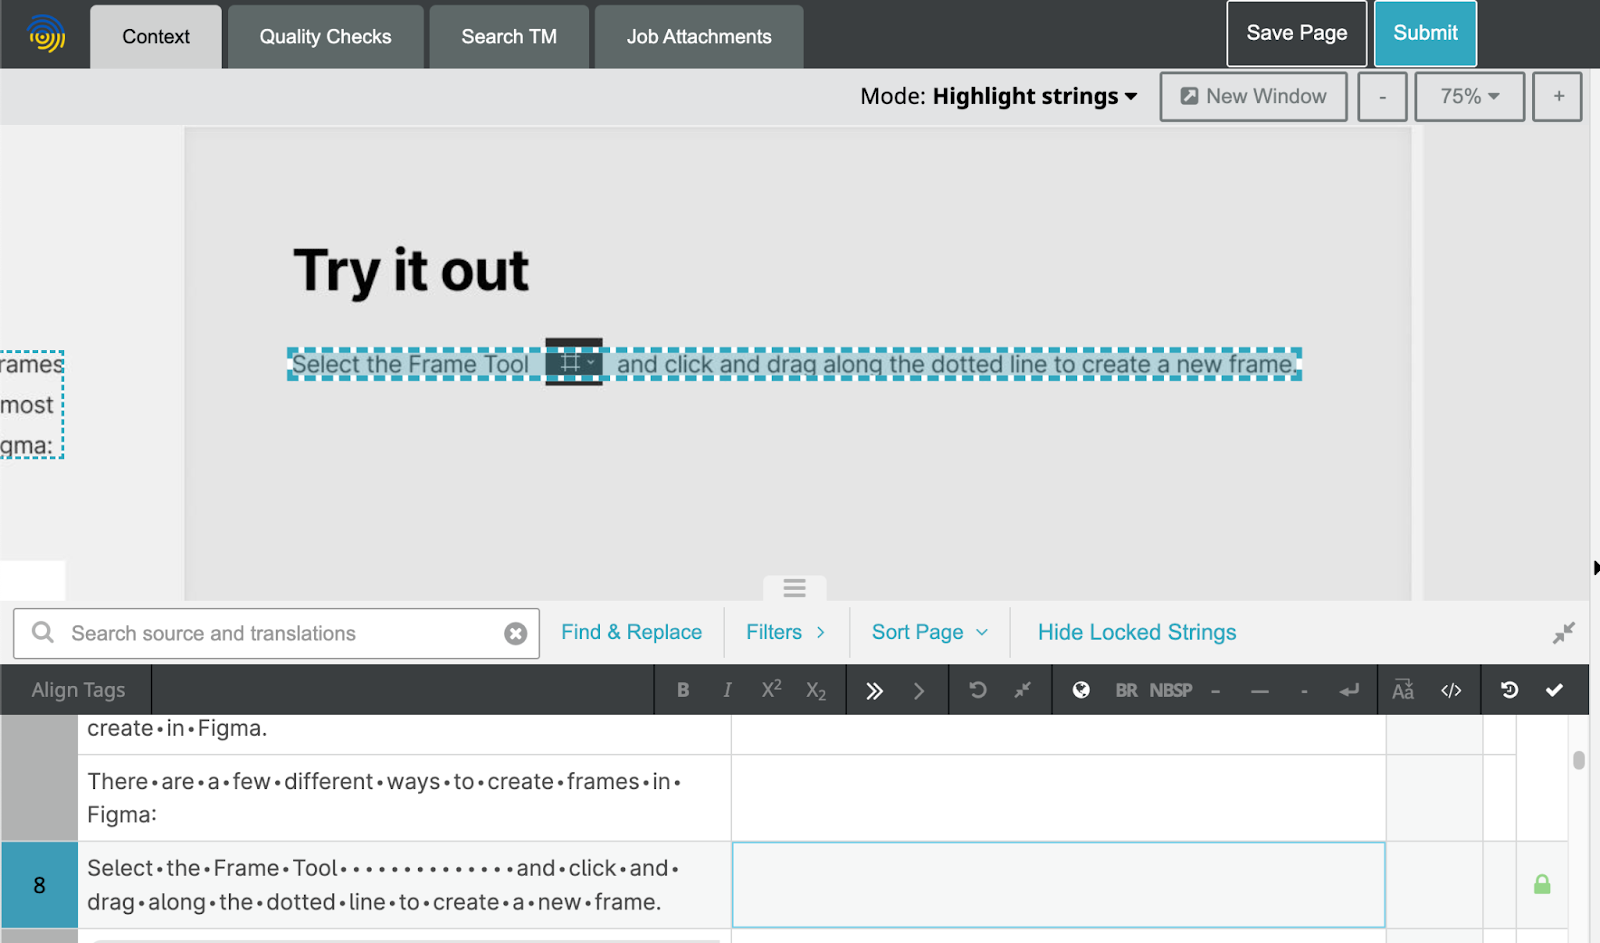View revision history for the segment

coord(1510,689)
